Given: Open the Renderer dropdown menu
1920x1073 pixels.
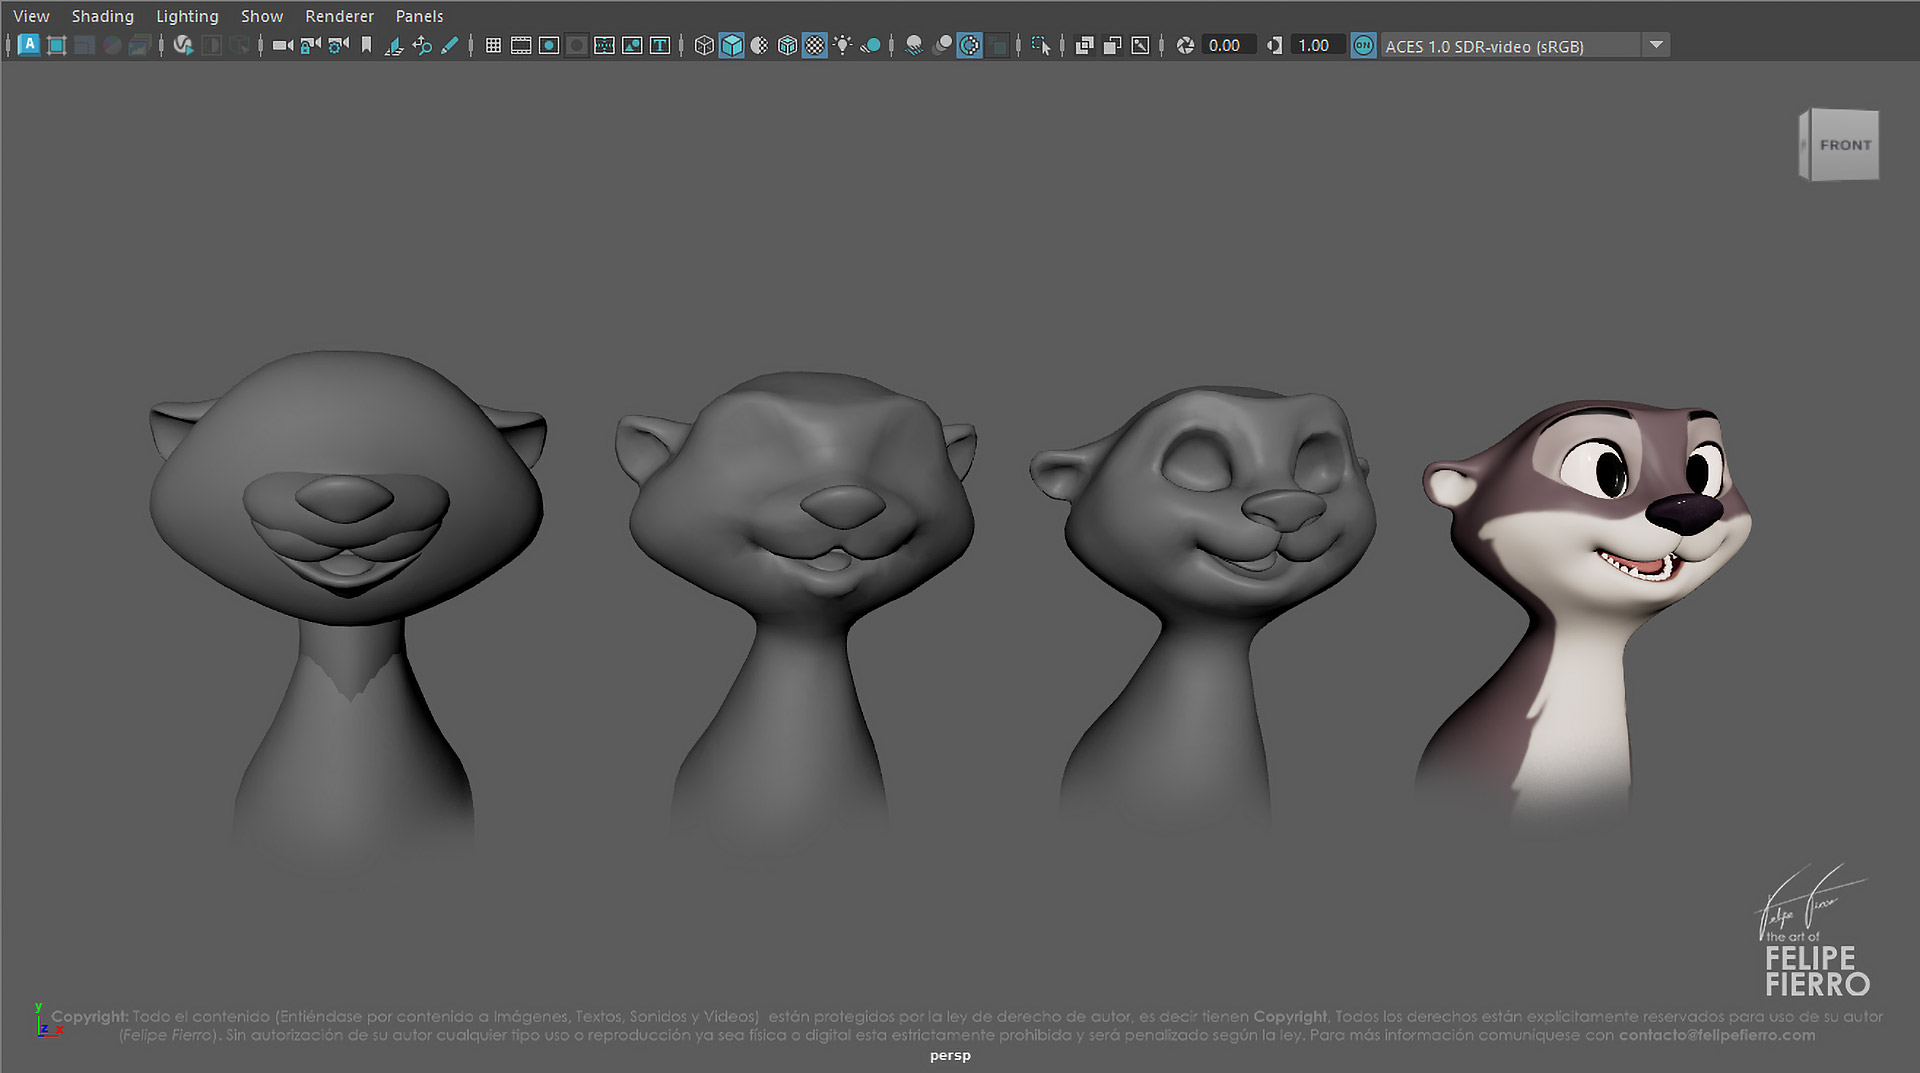Looking at the screenshot, I should [339, 16].
